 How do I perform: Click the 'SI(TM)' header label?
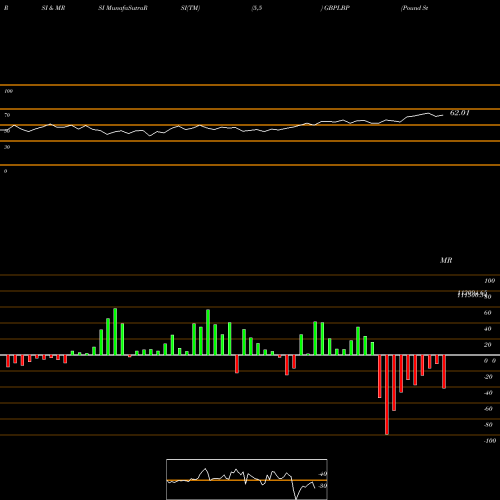click(x=190, y=8)
